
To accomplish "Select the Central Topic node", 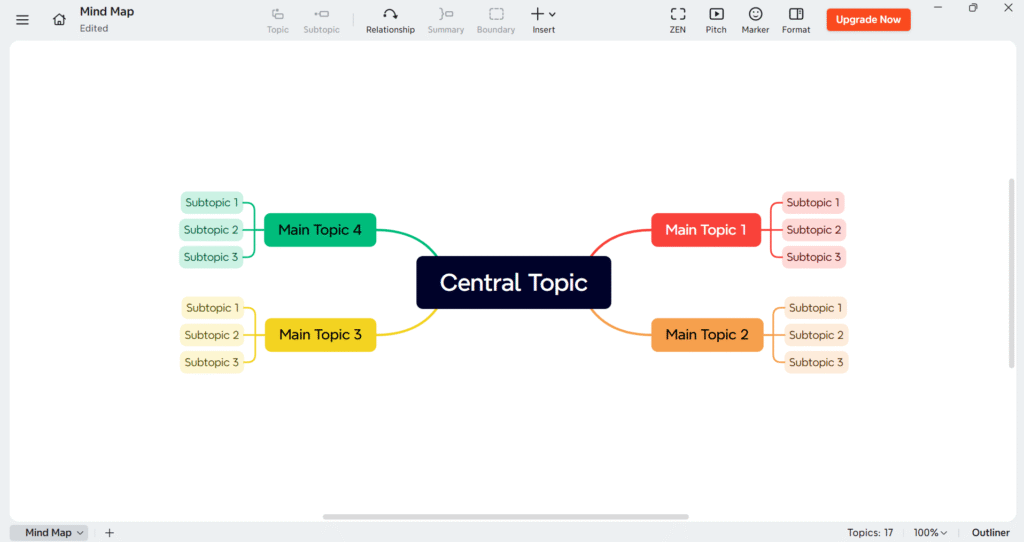I will coord(513,282).
